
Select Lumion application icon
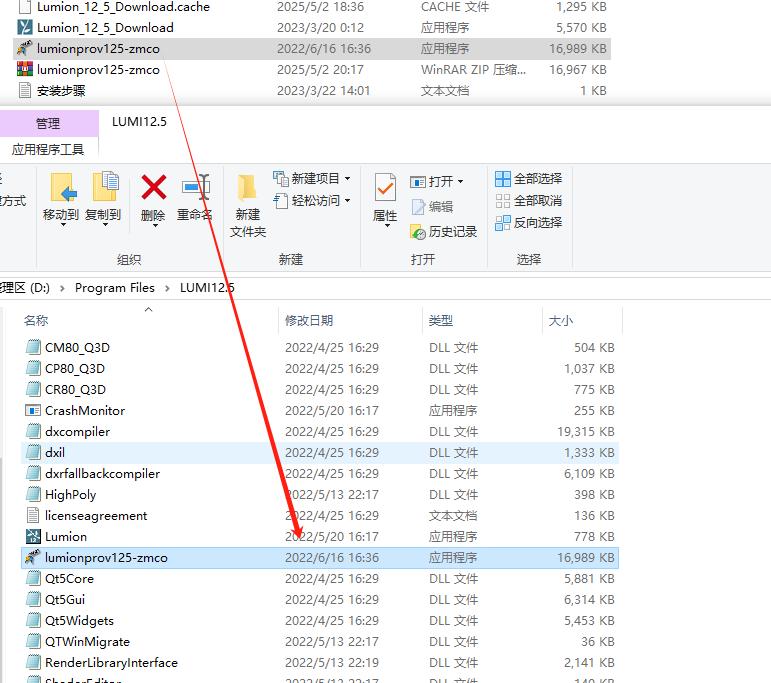(x=33, y=536)
